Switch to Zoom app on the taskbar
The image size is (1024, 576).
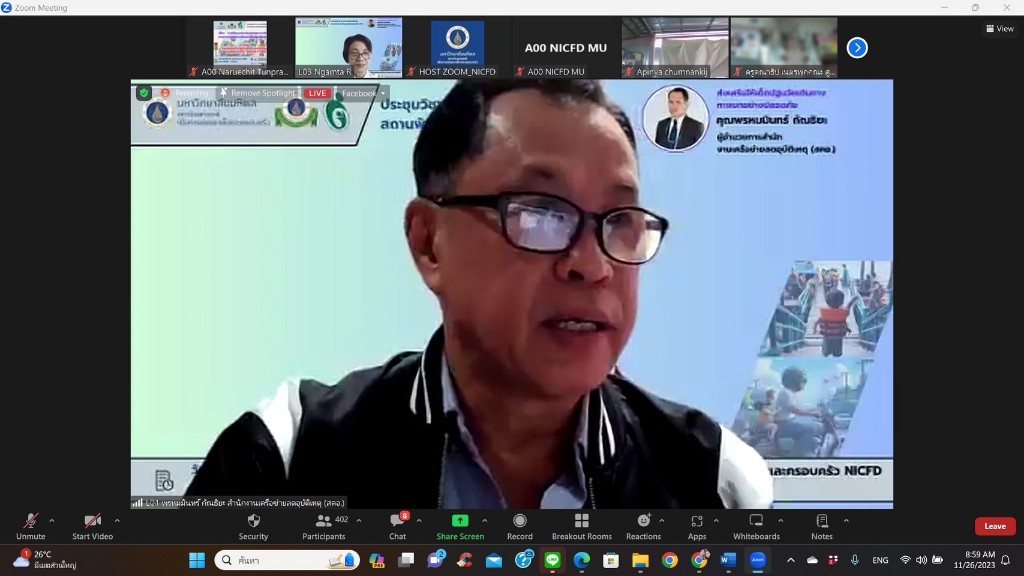pos(758,560)
